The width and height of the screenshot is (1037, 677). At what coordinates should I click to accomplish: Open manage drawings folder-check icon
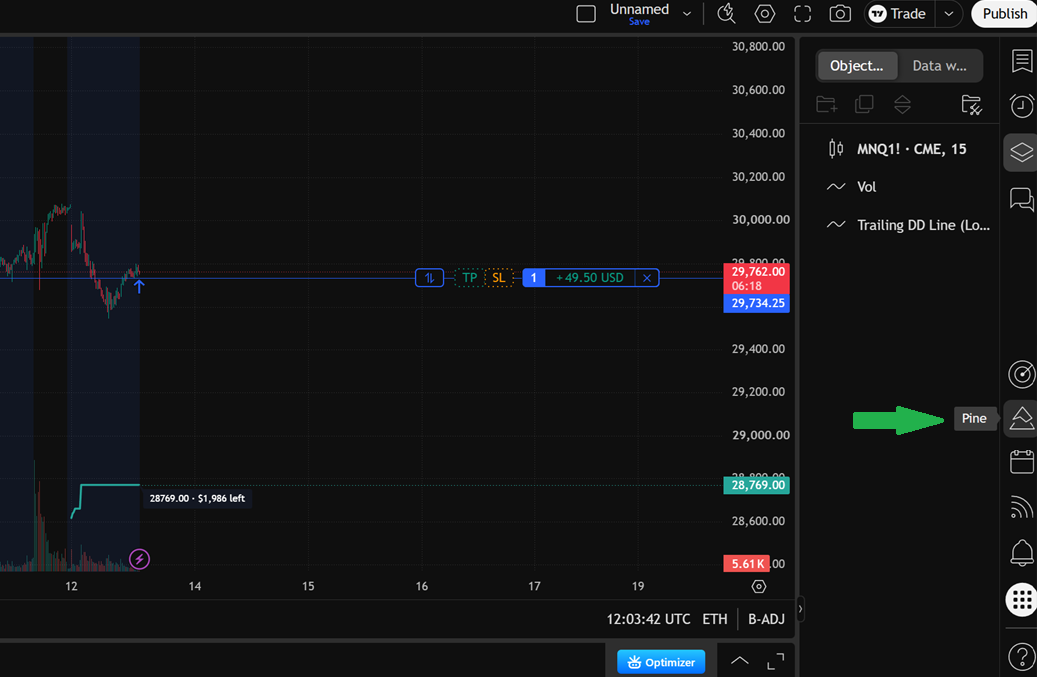point(971,104)
